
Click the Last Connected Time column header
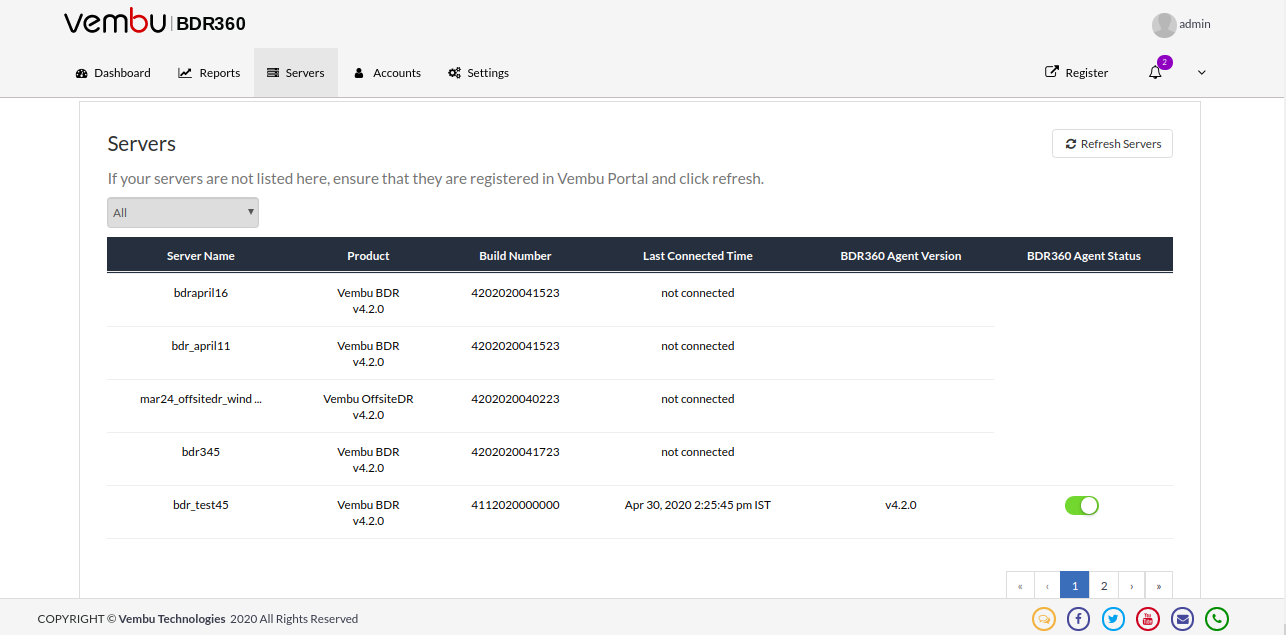698,256
